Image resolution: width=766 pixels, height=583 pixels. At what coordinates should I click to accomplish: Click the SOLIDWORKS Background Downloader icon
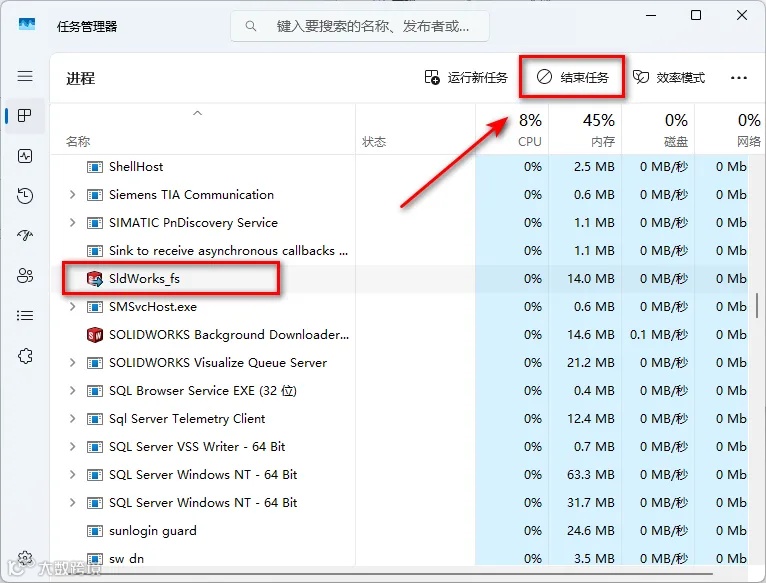point(94,335)
